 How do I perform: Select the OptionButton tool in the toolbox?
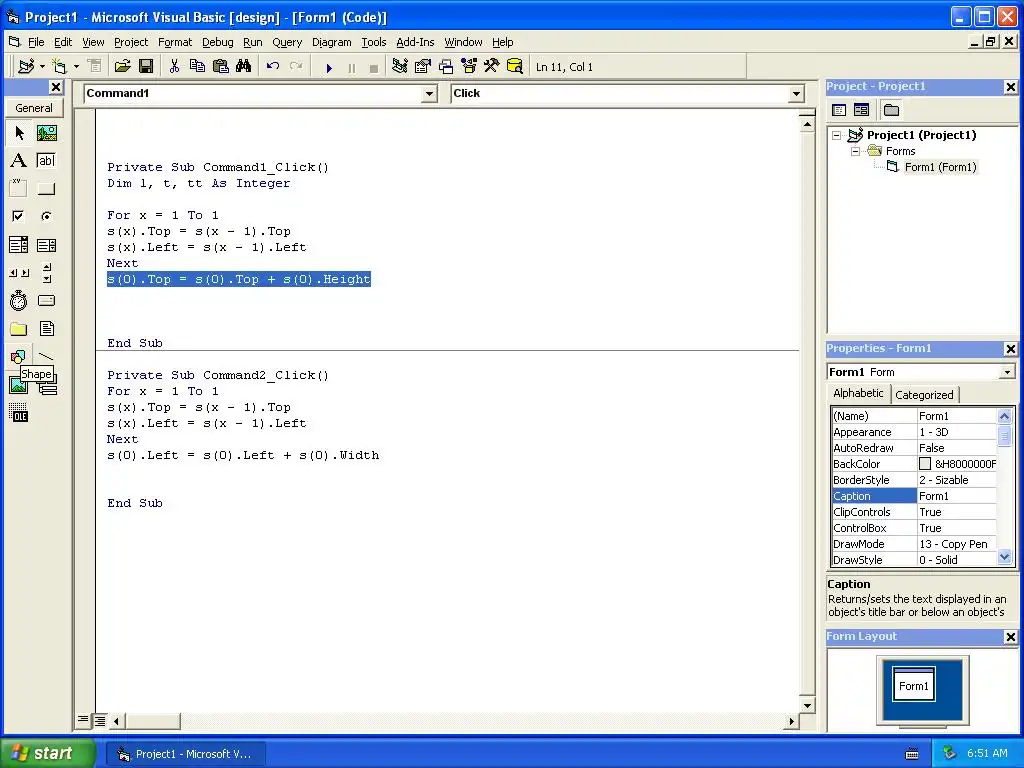click(x=46, y=216)
